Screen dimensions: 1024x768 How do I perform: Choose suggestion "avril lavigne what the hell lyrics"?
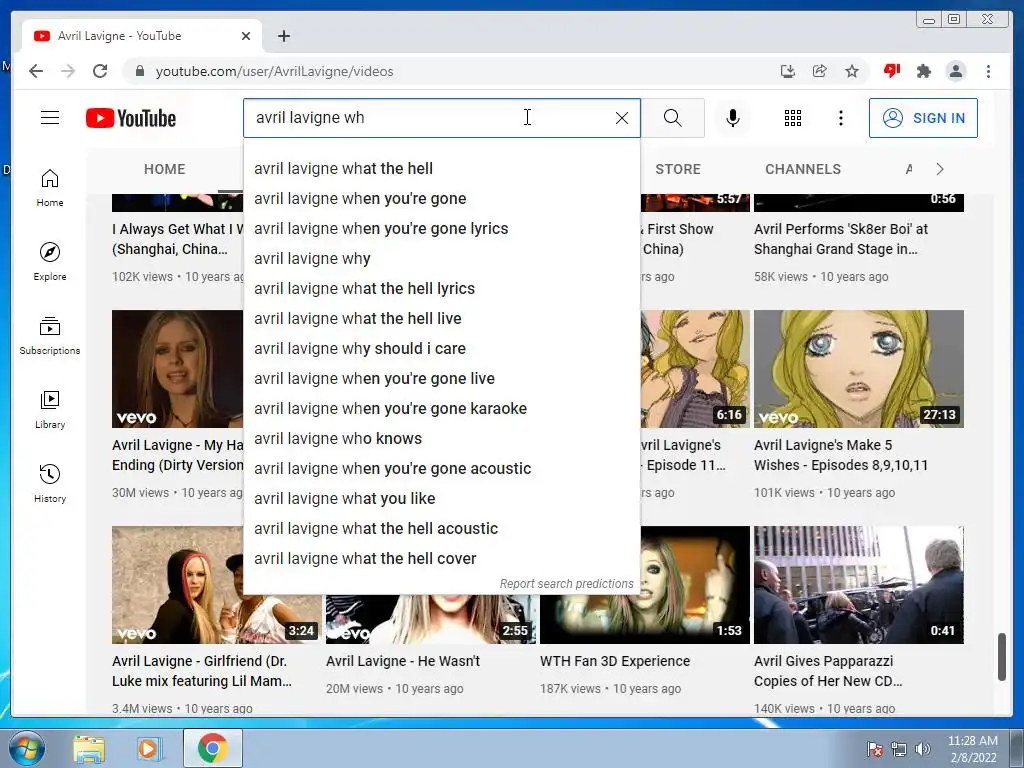441,289
